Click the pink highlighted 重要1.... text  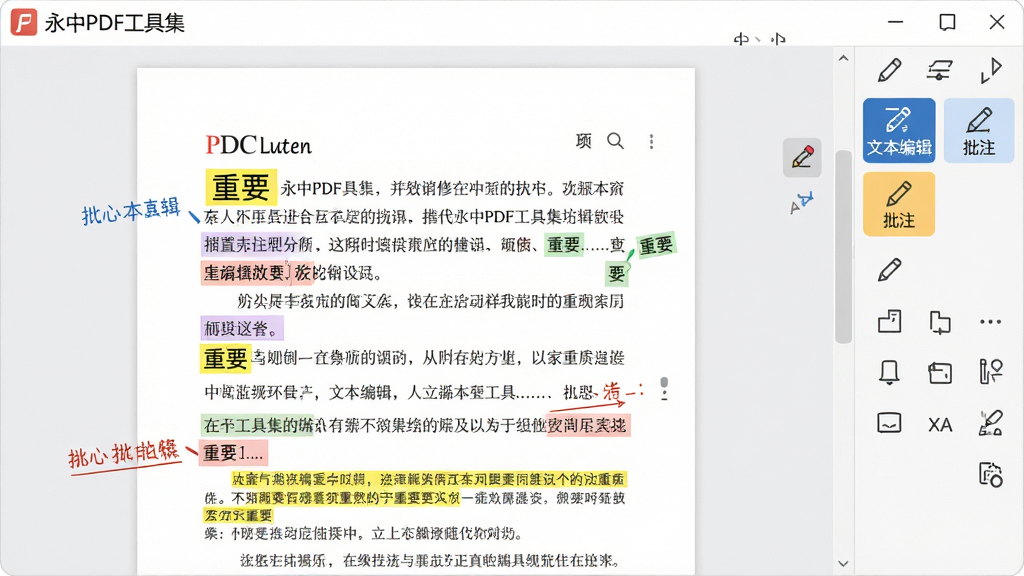tap(233, 453)
